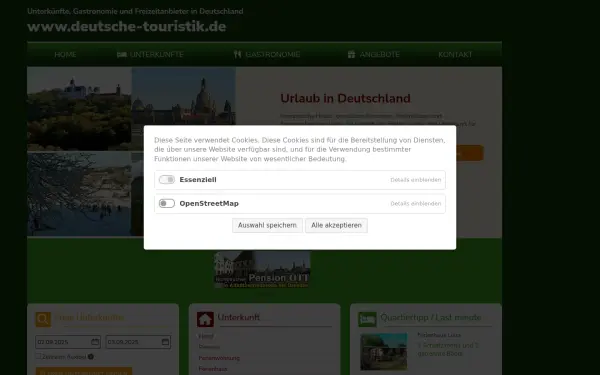
Task: Open the Ferienwohnung link in Unterkunft list
Action: pyautogui.click(x=219, y=358)
